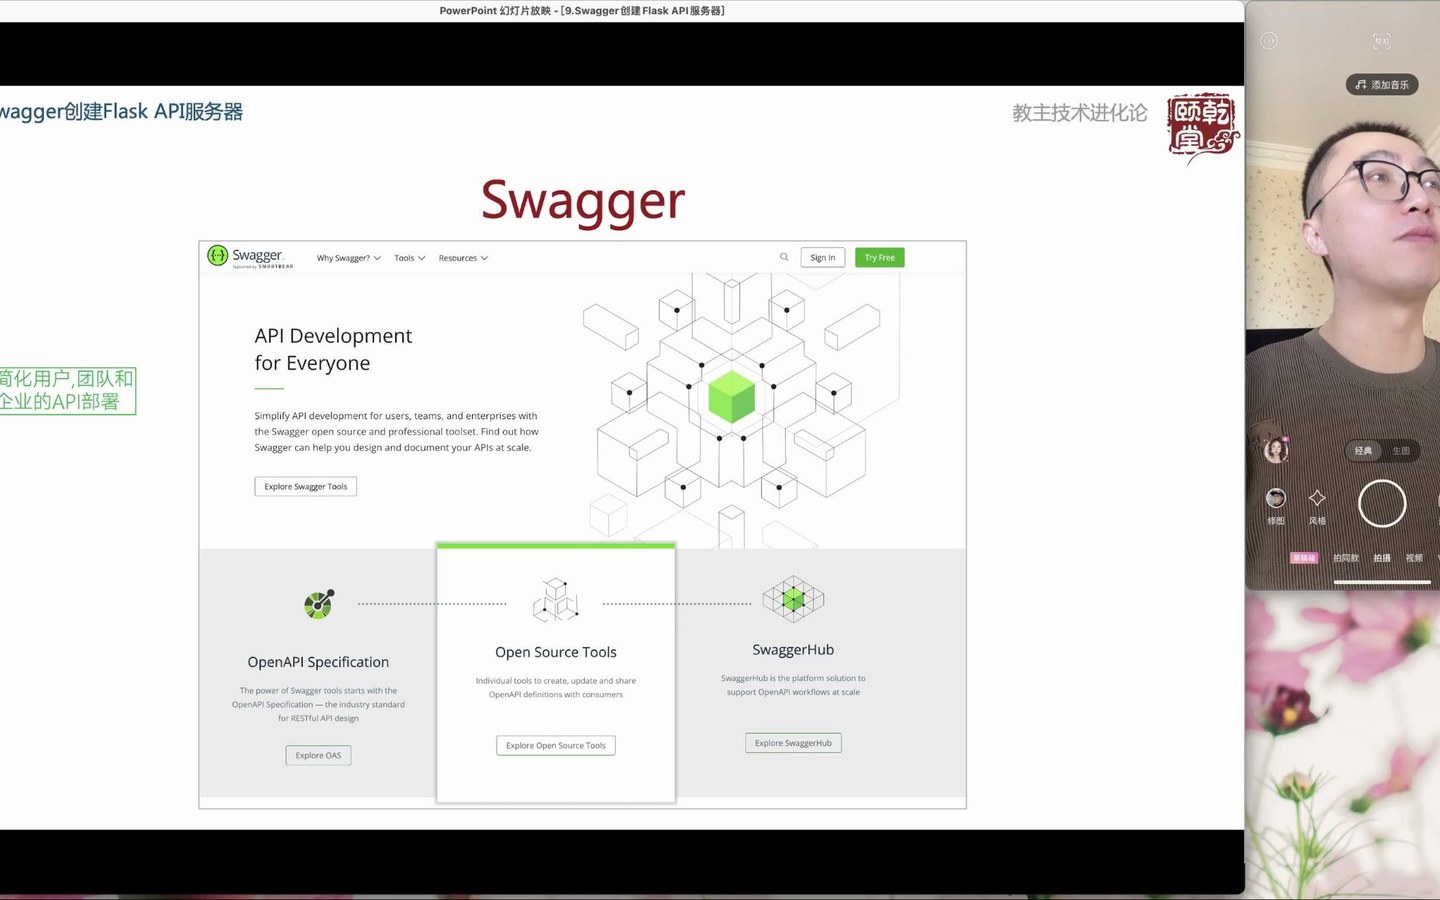Click the large green cube illustration
The image size is (1440, 900).
pyautogui.click(x=731, y=397)
